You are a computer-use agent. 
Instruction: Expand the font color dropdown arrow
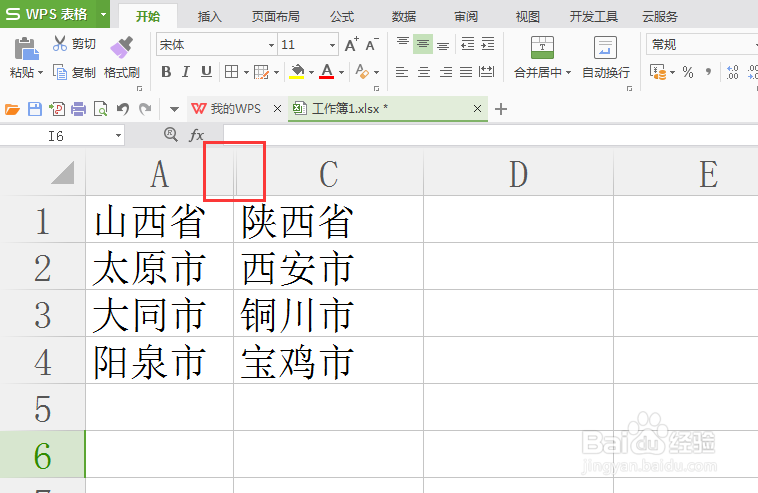pyautogui.click(x=341, y=72)
